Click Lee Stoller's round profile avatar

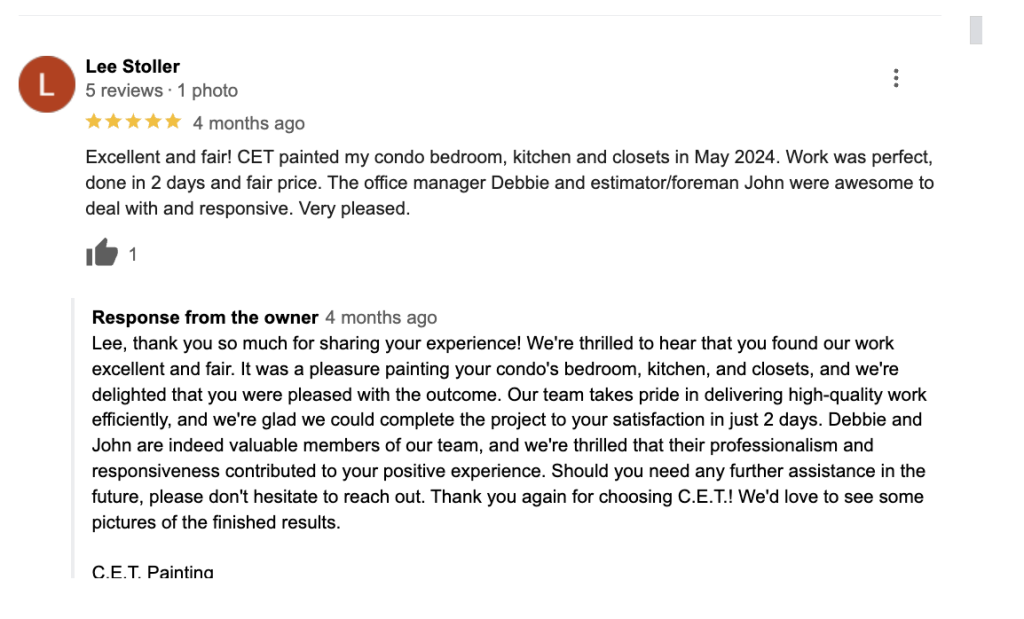tap(46, 85)
